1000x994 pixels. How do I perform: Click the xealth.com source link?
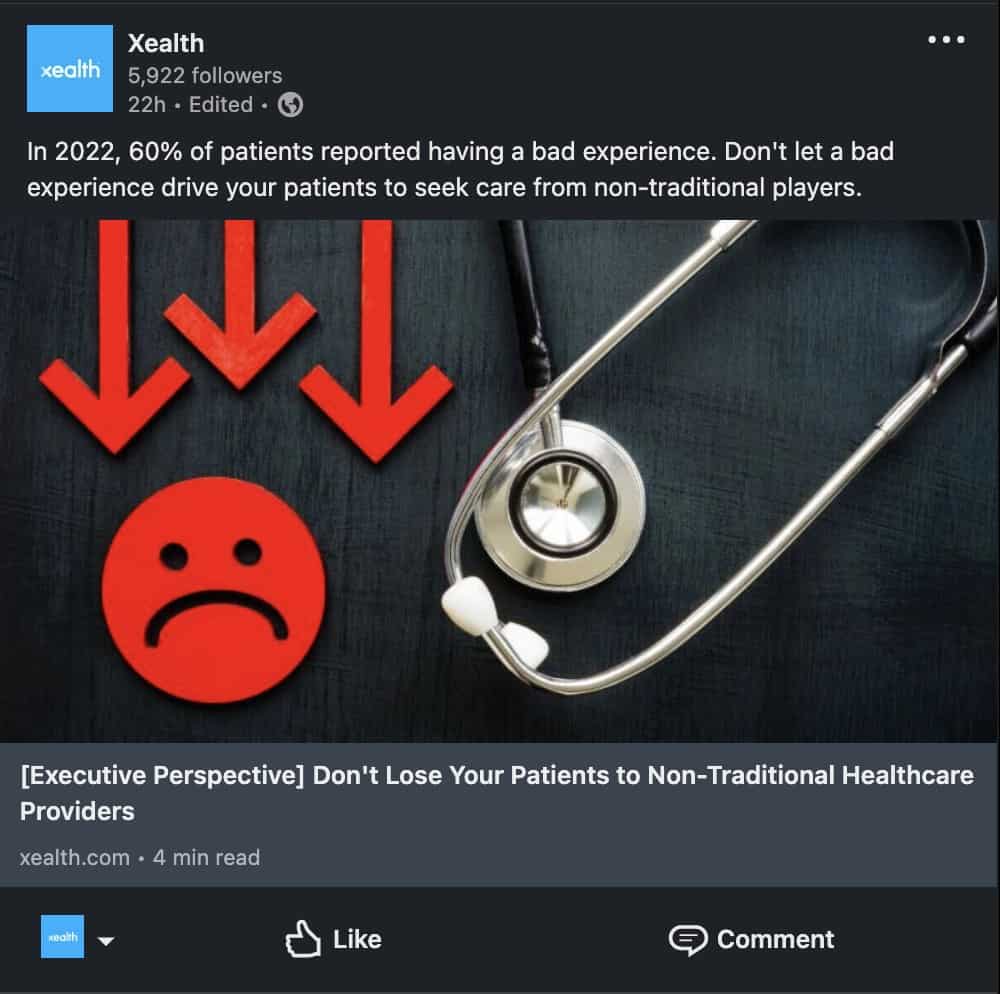[x=75, y=858]
